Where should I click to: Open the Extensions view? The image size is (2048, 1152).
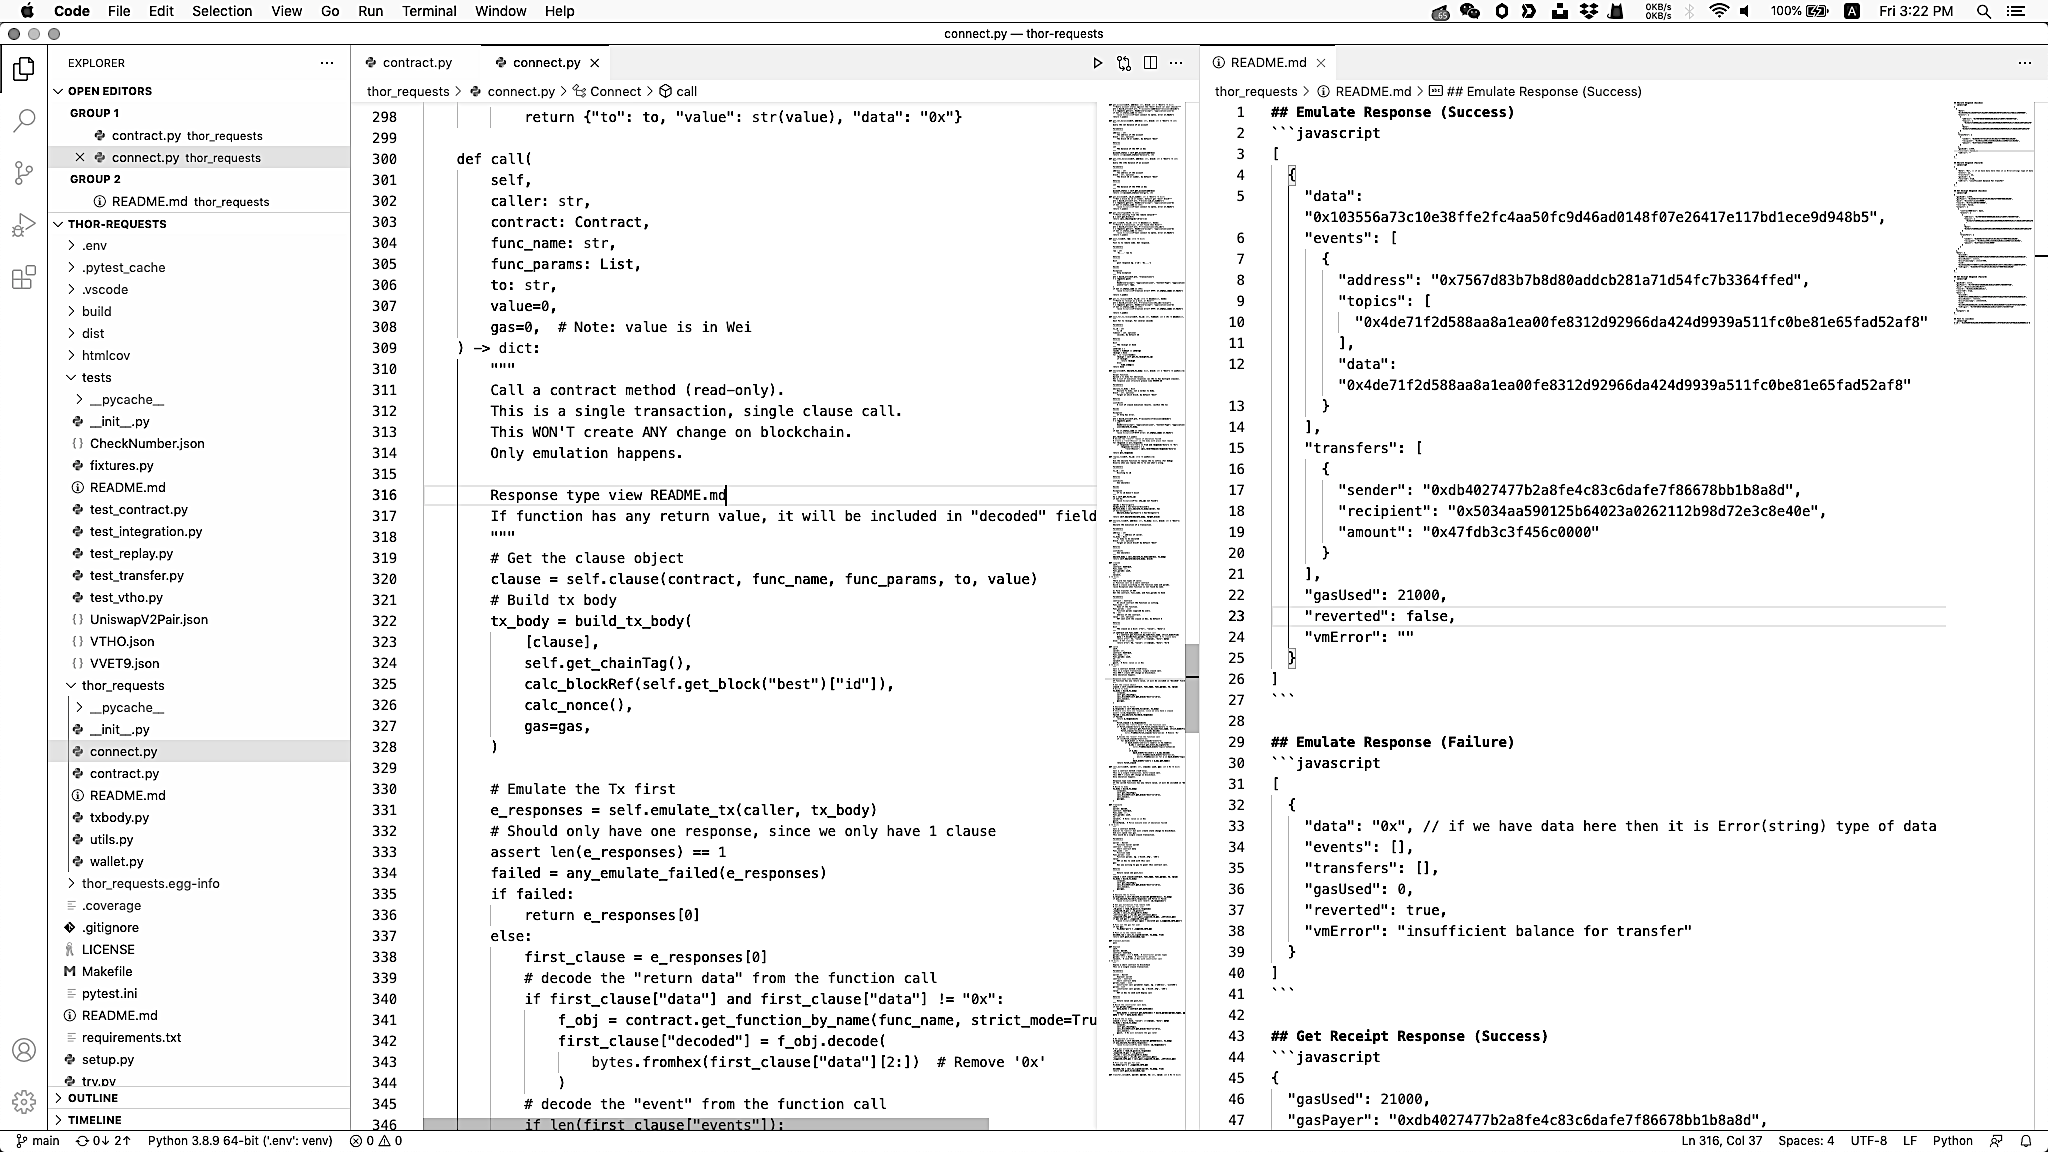tap(24, 277)
